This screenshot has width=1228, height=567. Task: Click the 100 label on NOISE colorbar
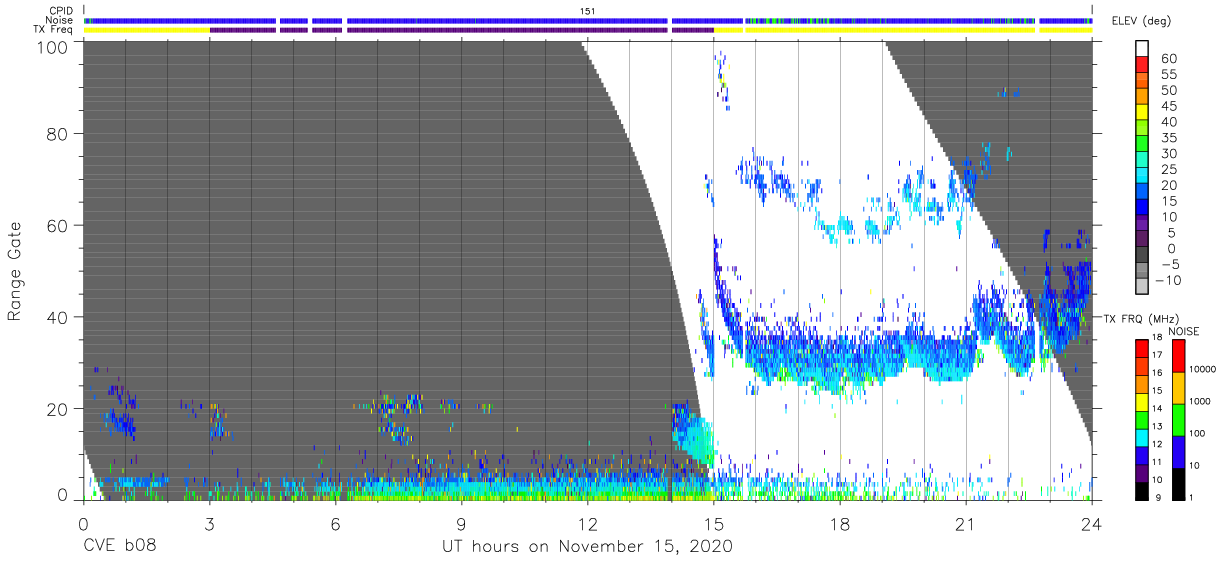pos(1199,433)
